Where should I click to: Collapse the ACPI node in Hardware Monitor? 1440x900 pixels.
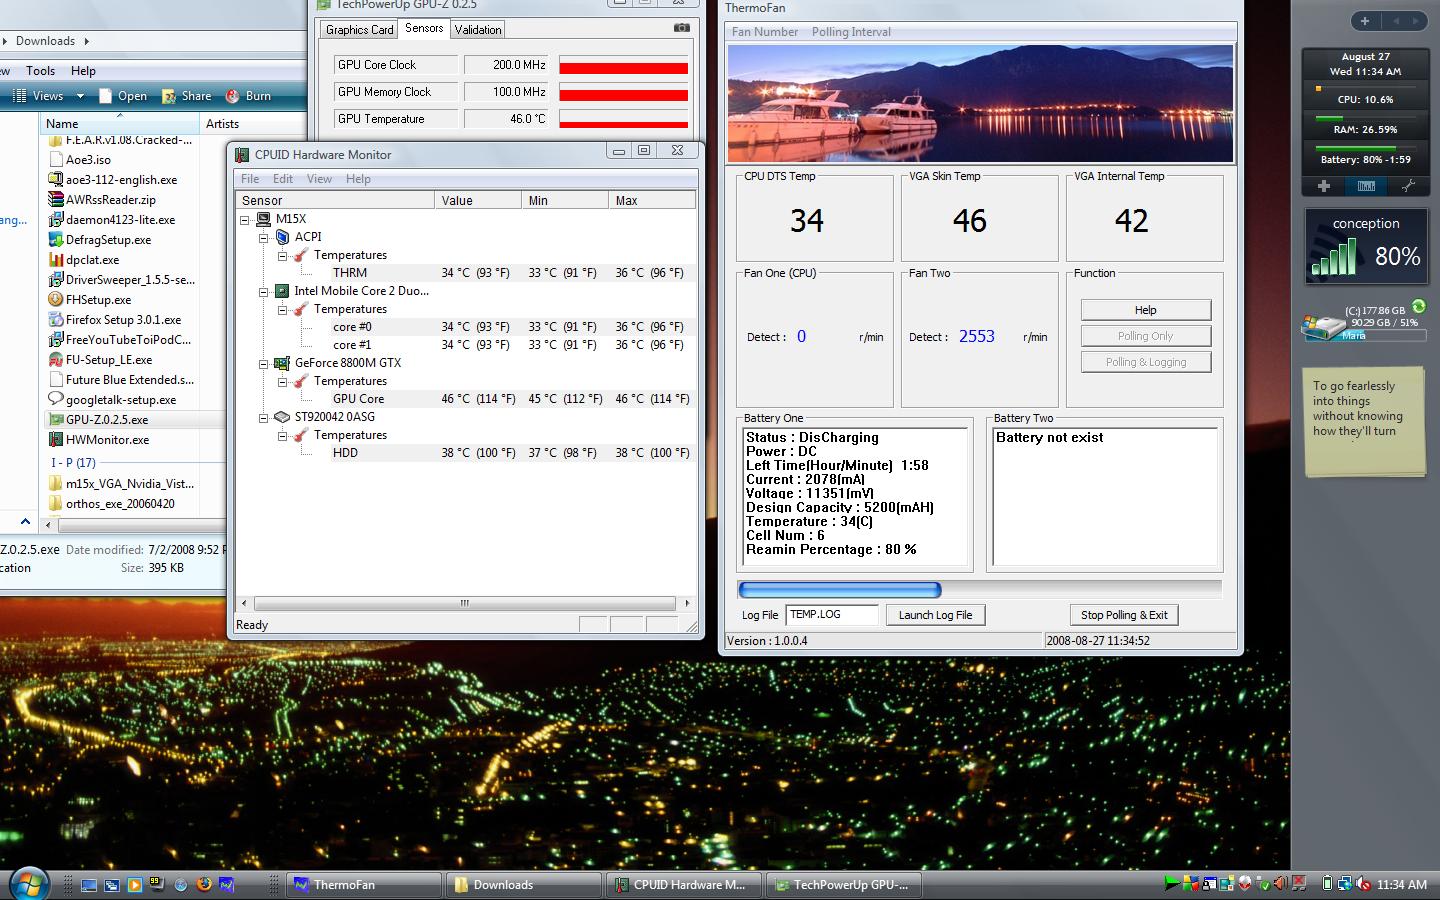[x=264, y=237]
